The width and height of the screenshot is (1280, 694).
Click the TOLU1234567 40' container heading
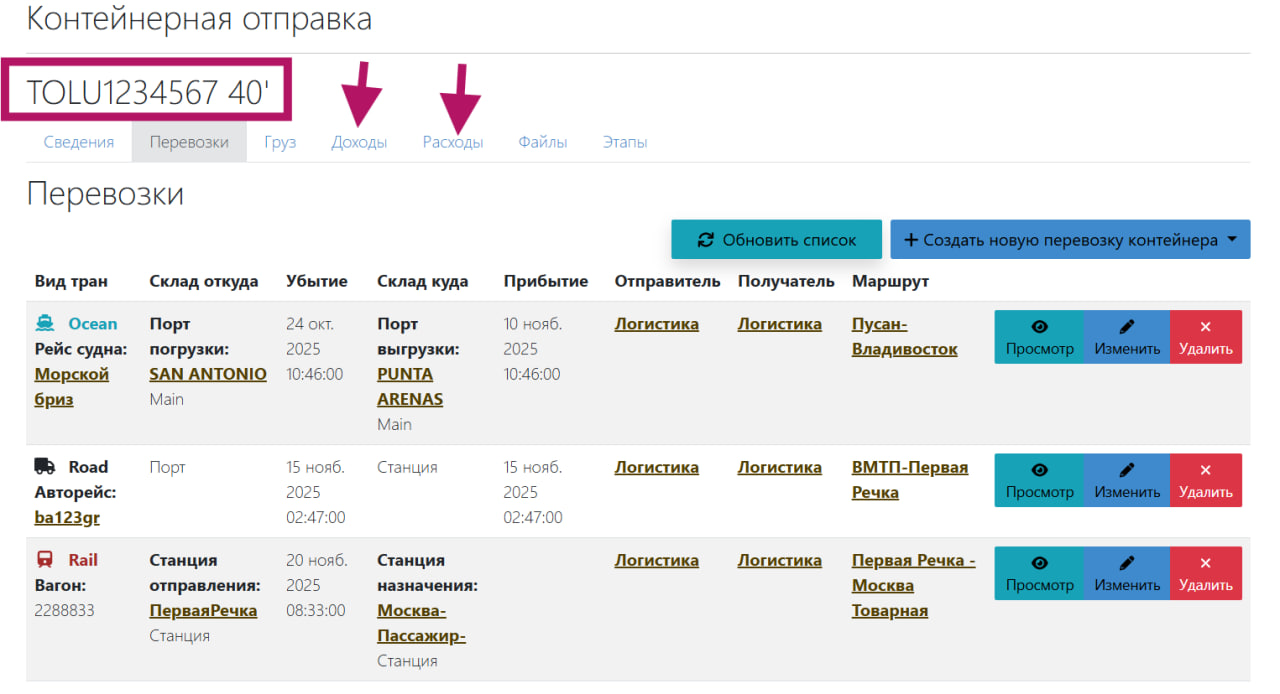pos(148,92)
